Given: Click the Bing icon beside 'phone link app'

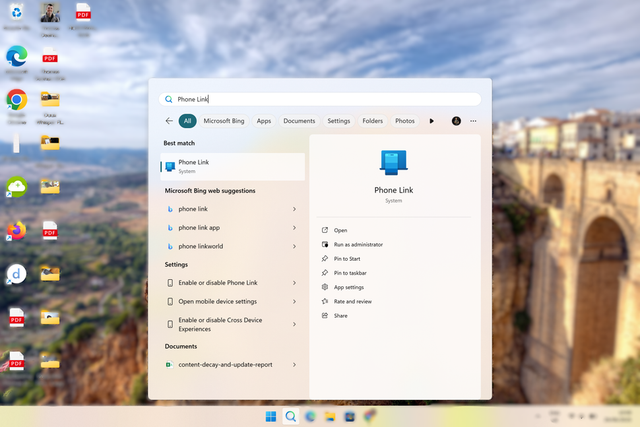Looking at the screenshot, I should pos(170,228).
